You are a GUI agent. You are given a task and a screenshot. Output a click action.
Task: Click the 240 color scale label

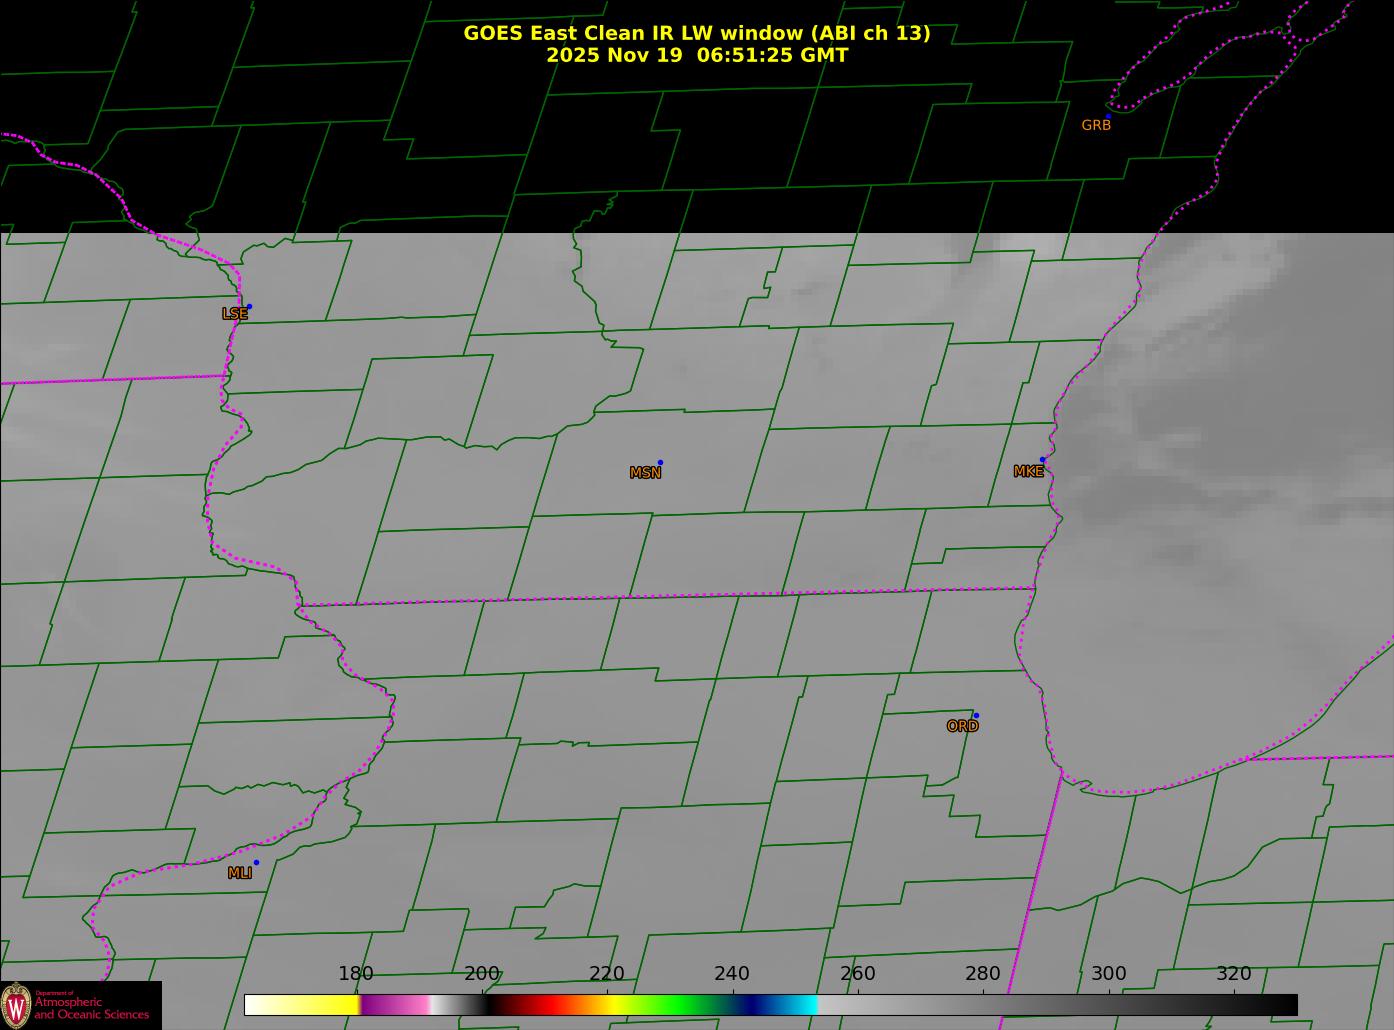[732, 974]
